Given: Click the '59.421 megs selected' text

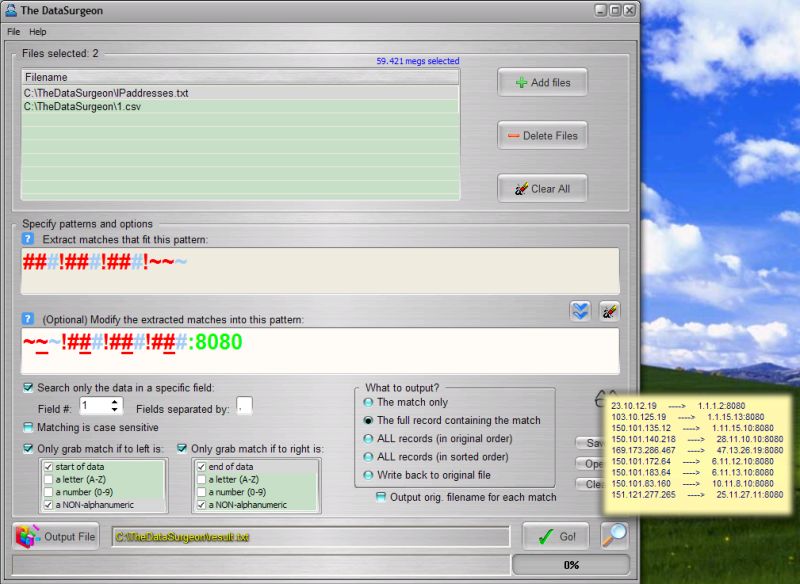Looking at the screenshot, I should tap(418, 61).
